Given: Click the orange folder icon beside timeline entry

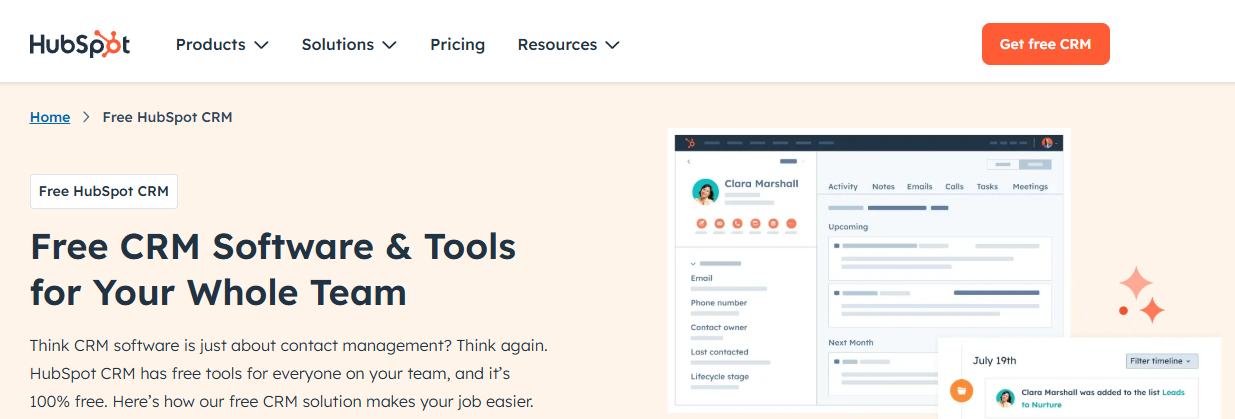Looking at the screenshot, I should click(x=962, y=391).
